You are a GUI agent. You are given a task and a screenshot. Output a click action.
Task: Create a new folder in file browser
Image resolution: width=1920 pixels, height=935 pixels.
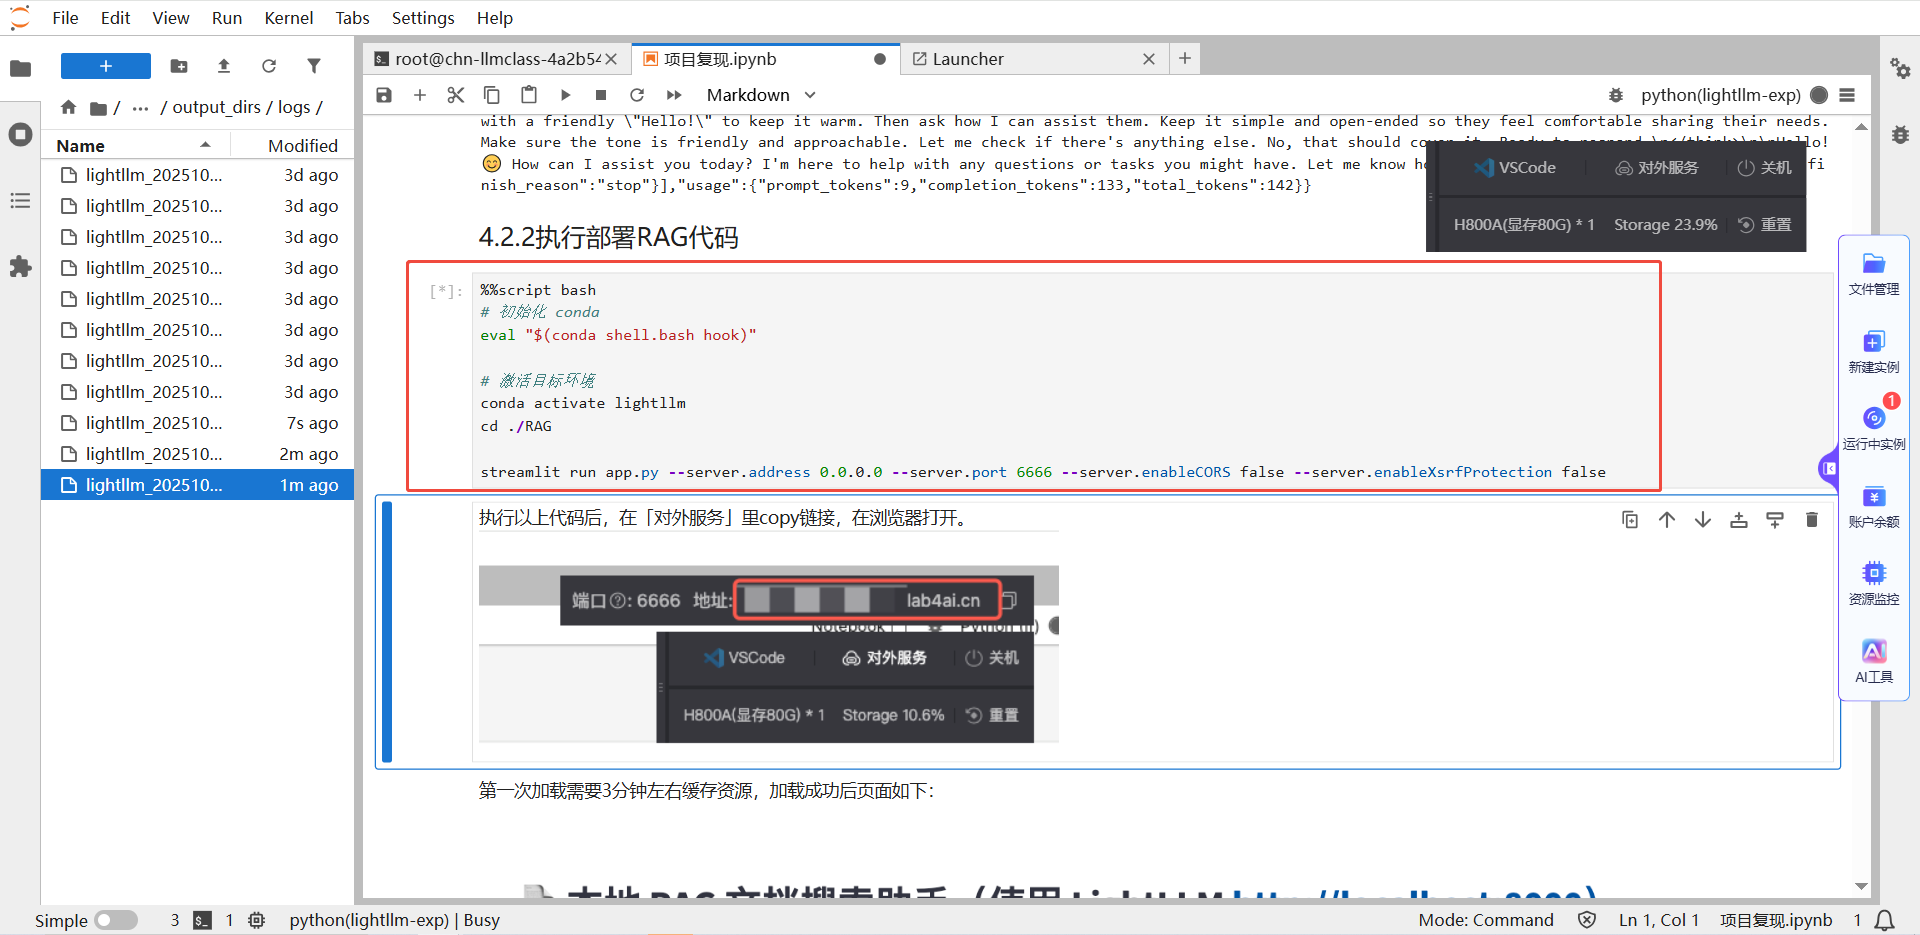click(x=179, y=66)
